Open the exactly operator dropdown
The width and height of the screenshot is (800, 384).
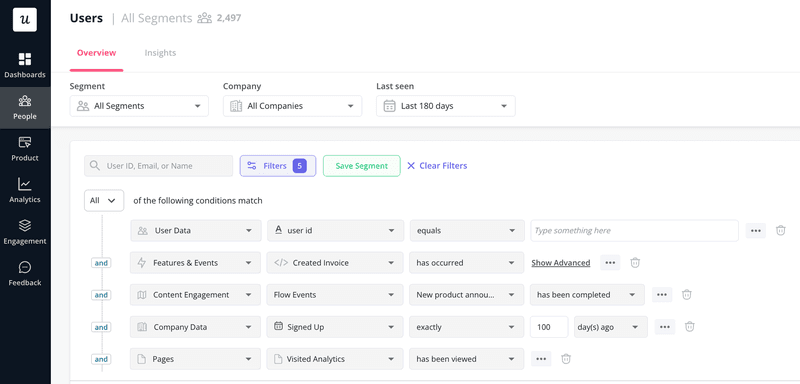467,327
